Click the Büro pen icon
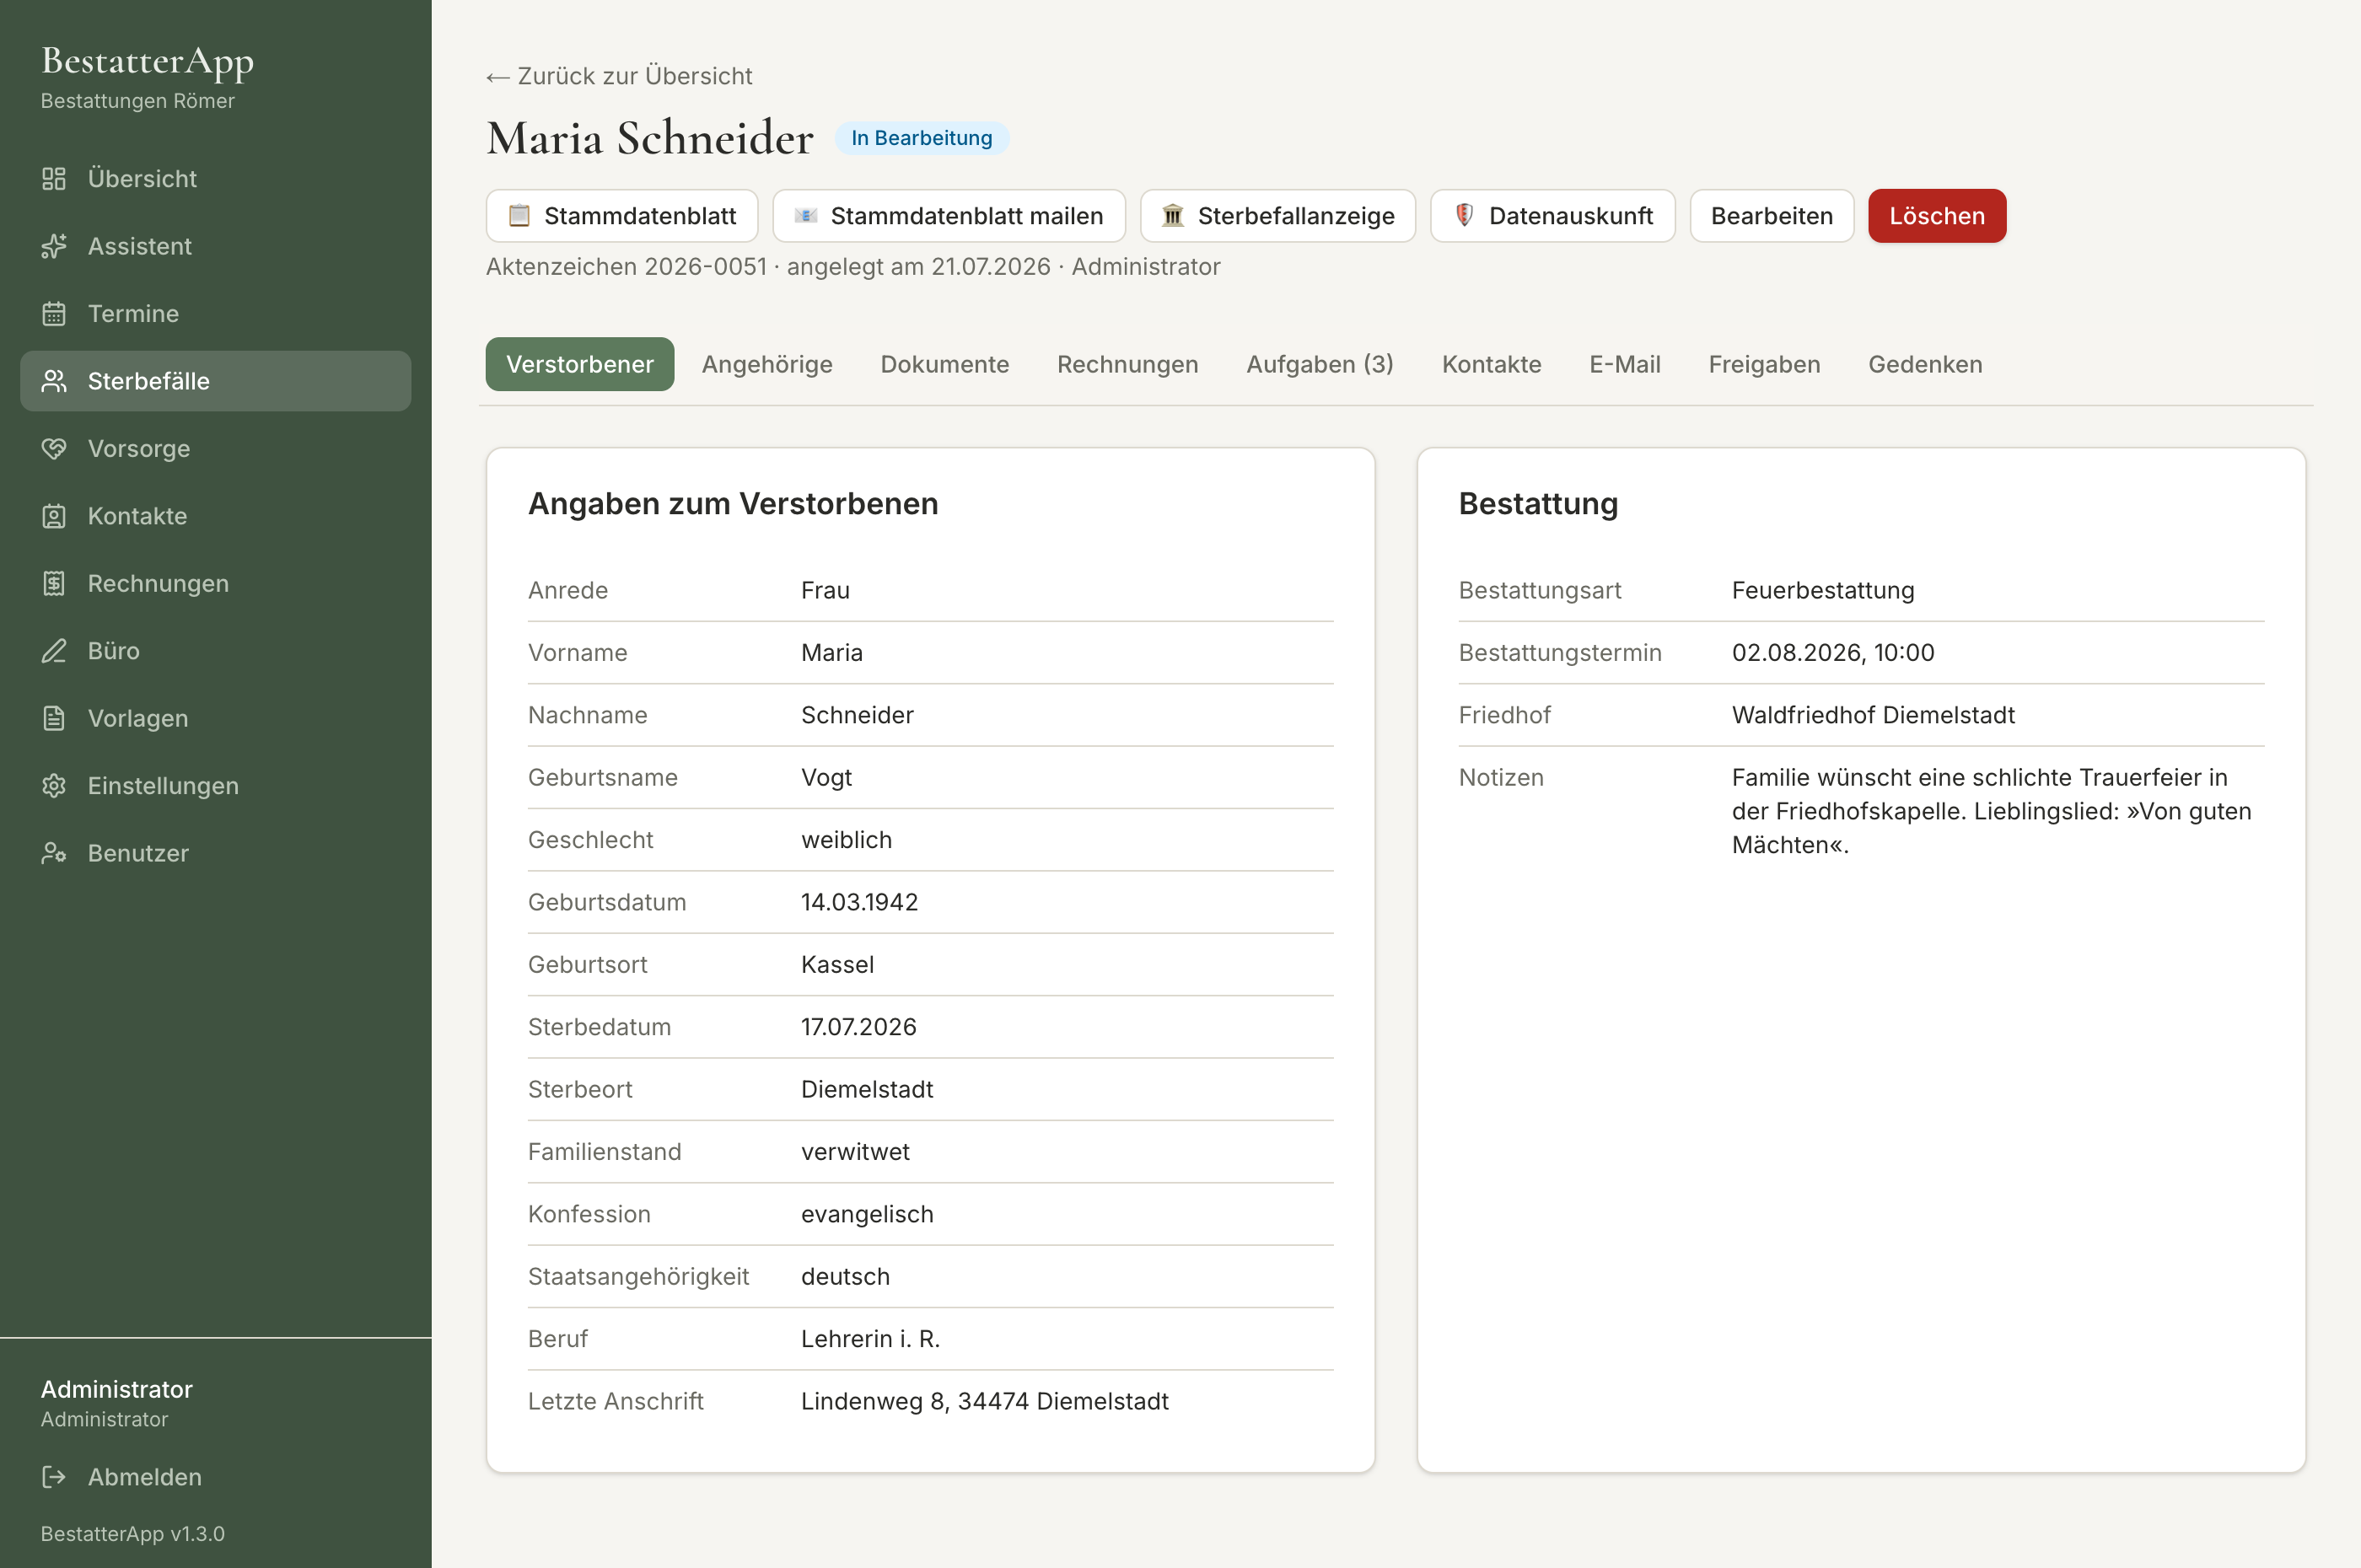 click(54, 651)
